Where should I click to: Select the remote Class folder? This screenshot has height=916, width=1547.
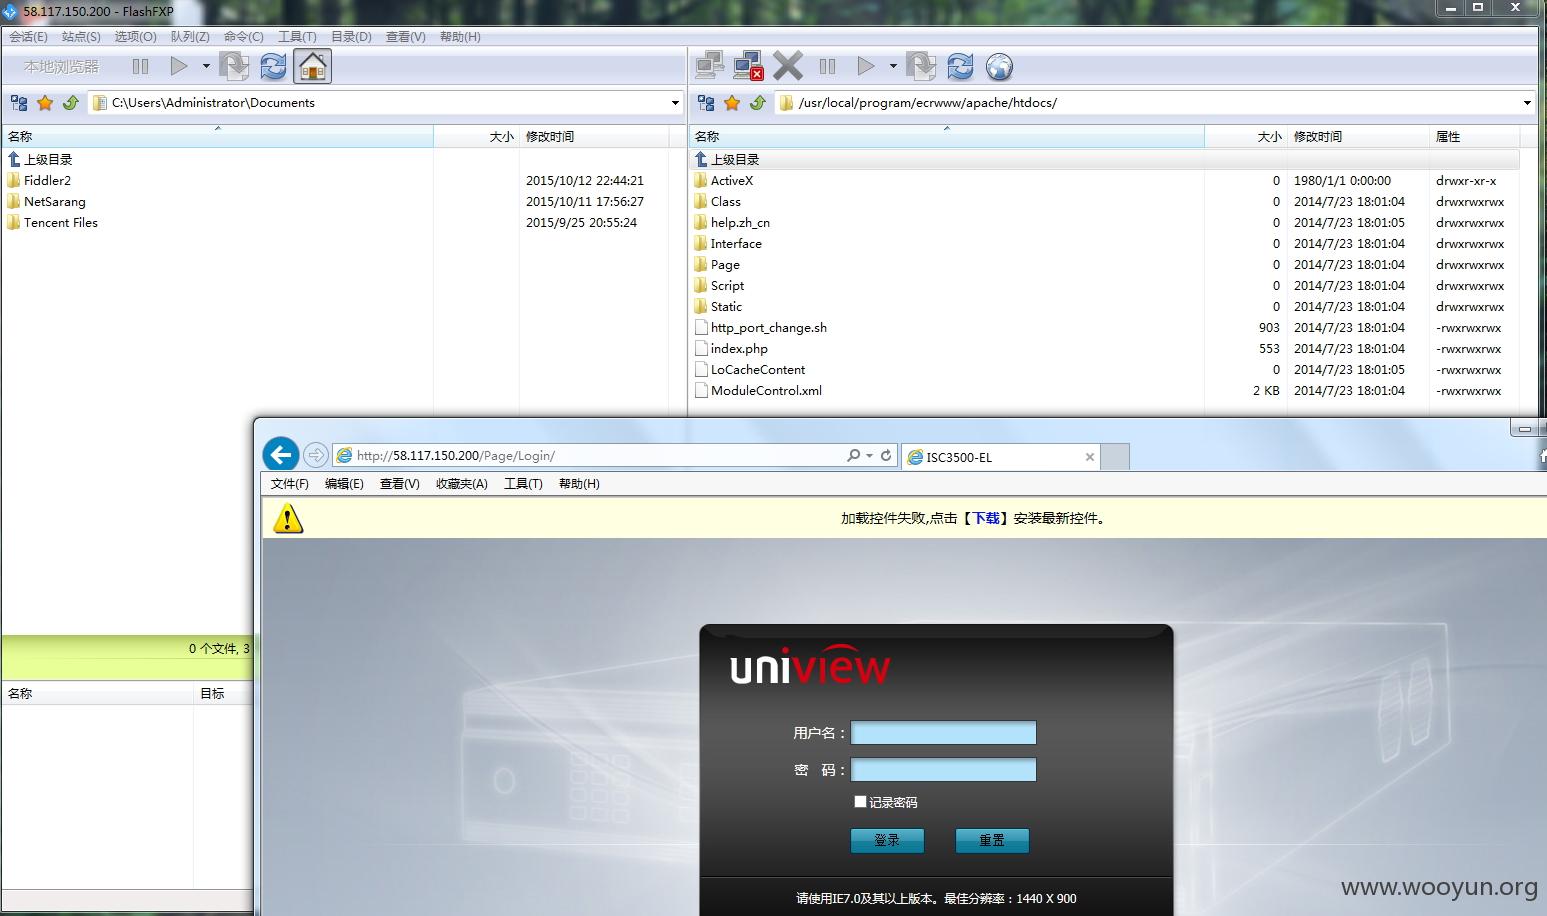click(726, 201)
